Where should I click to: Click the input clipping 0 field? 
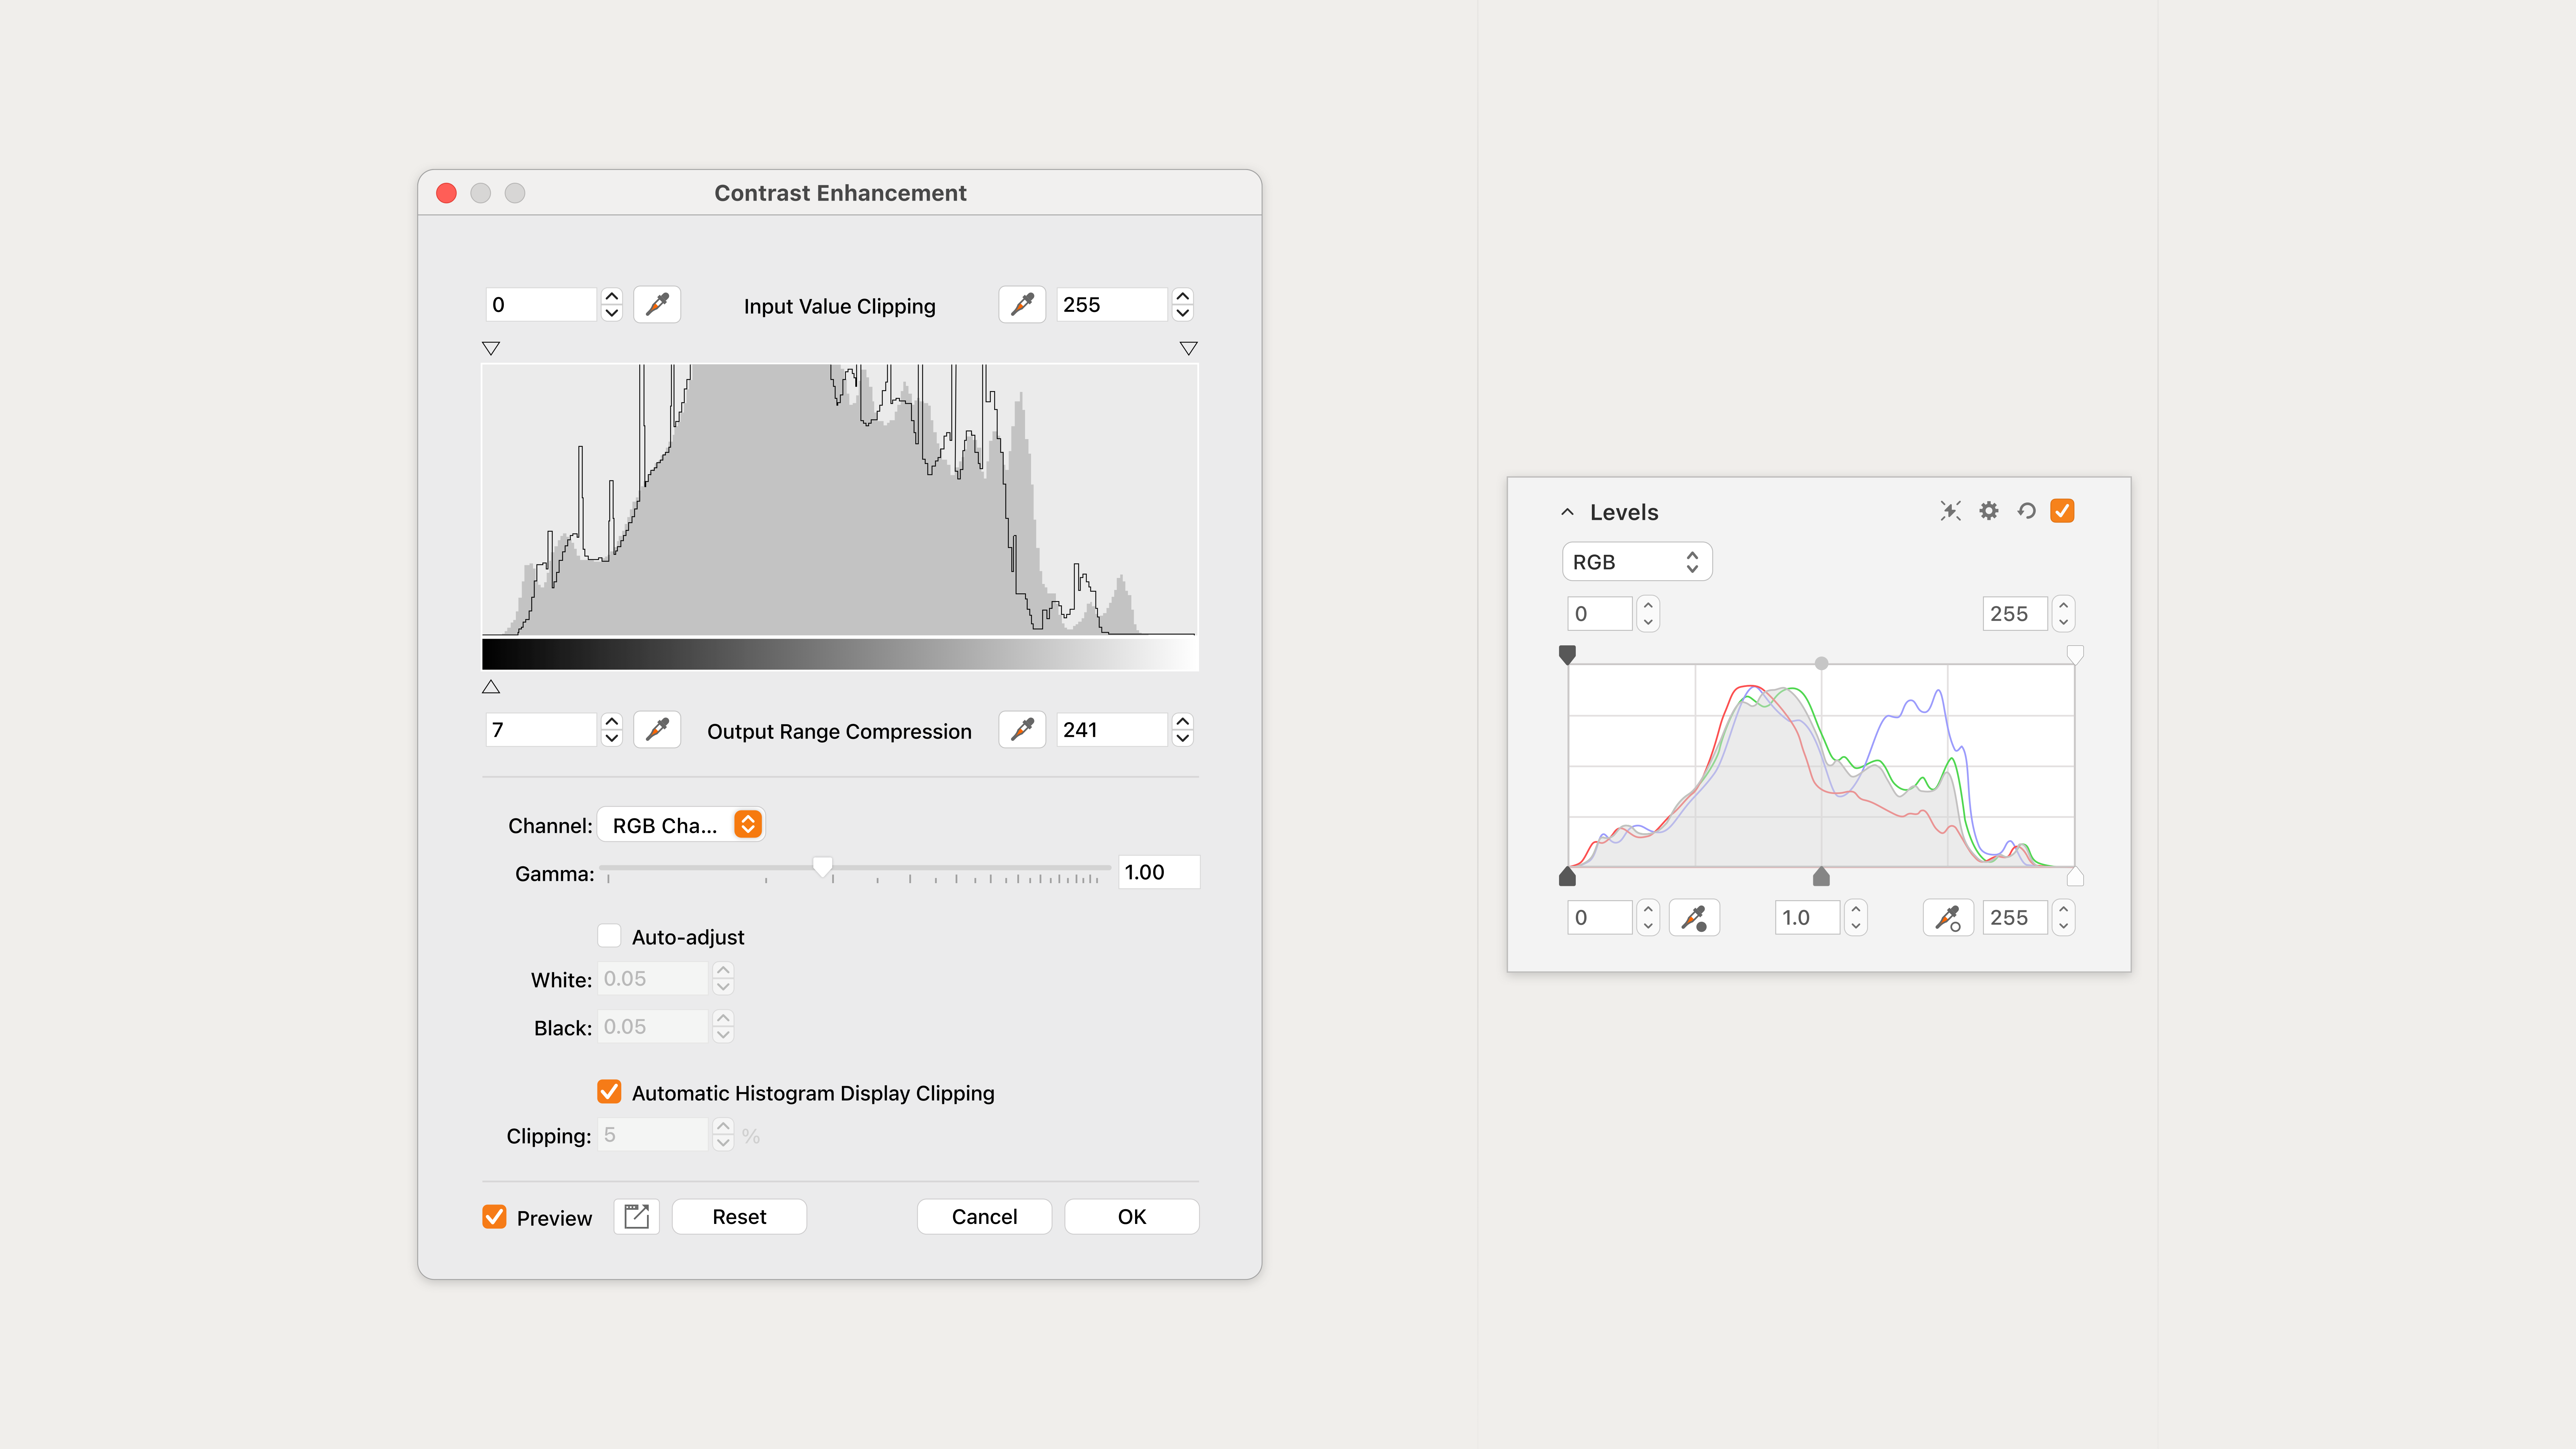541,305
